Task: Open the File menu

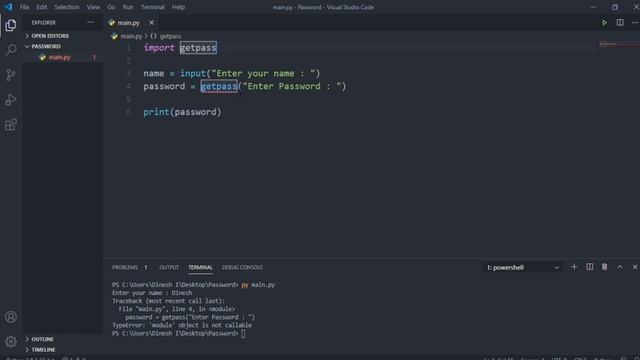Action: click(x=24, y=7)
